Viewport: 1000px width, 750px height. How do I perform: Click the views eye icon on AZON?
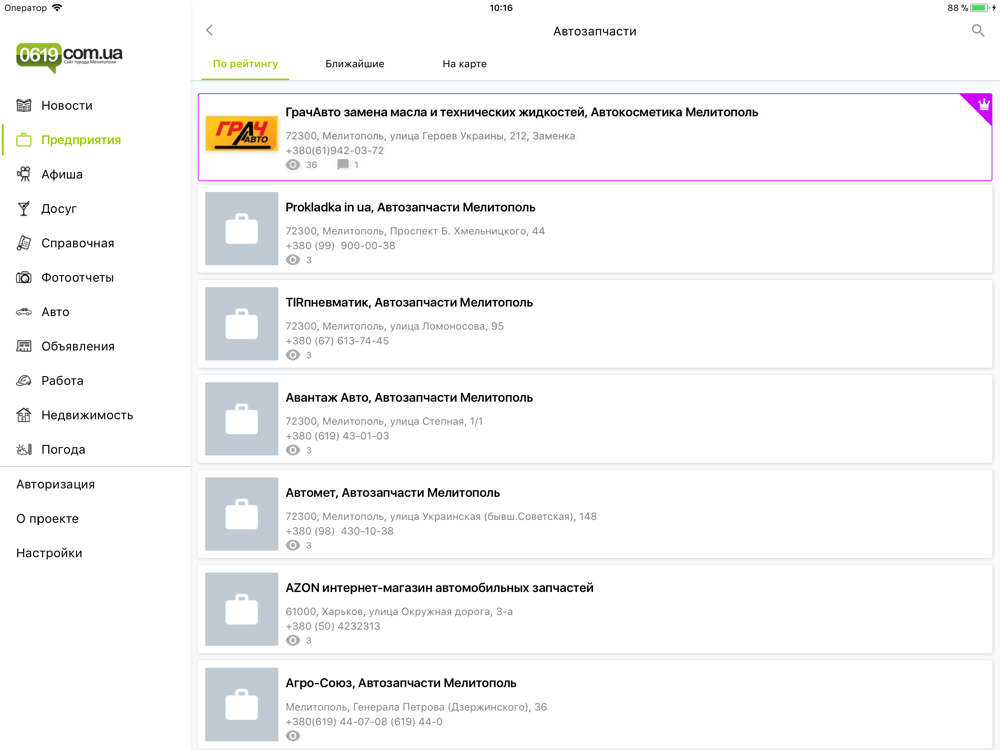pos(293,640)
